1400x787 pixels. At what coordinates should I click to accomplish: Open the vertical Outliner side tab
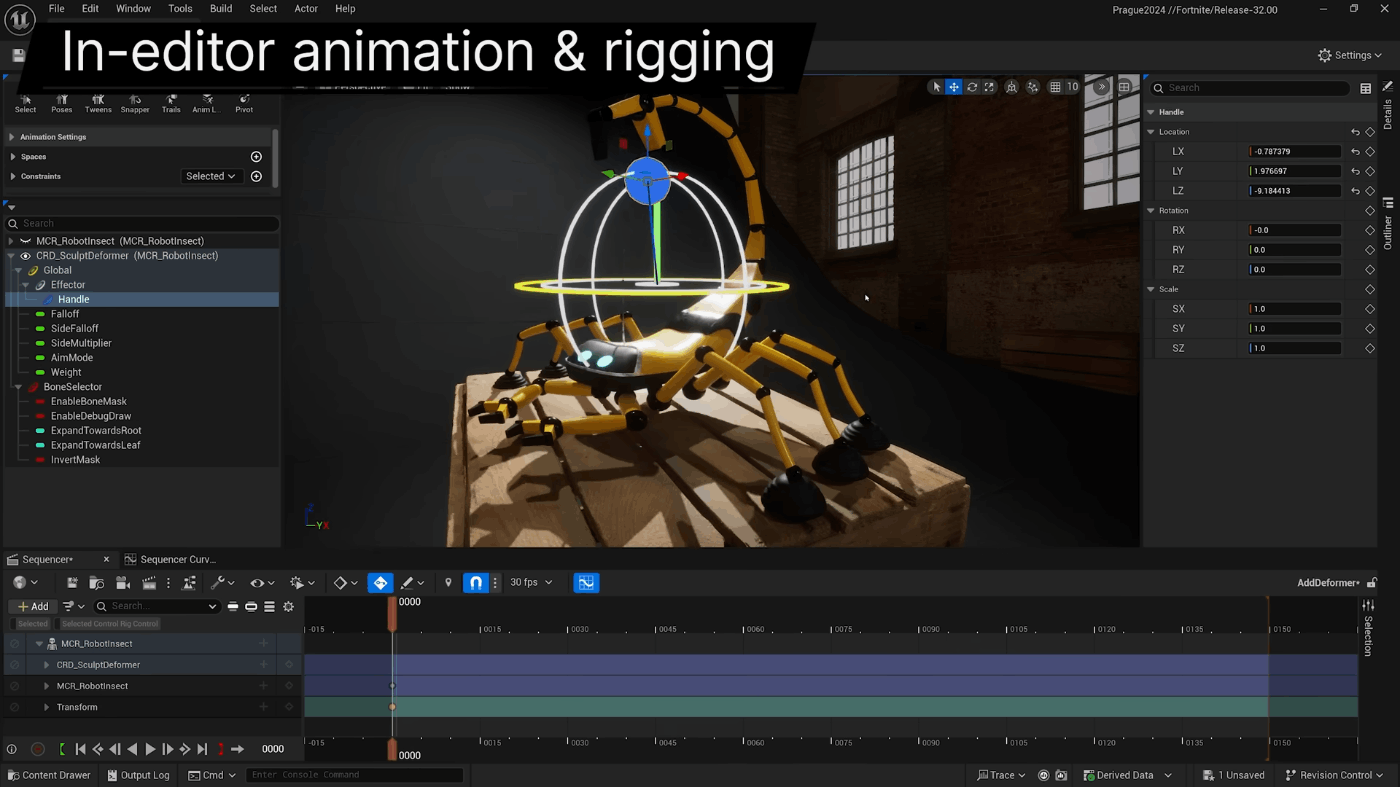(x=1388, y=225)
